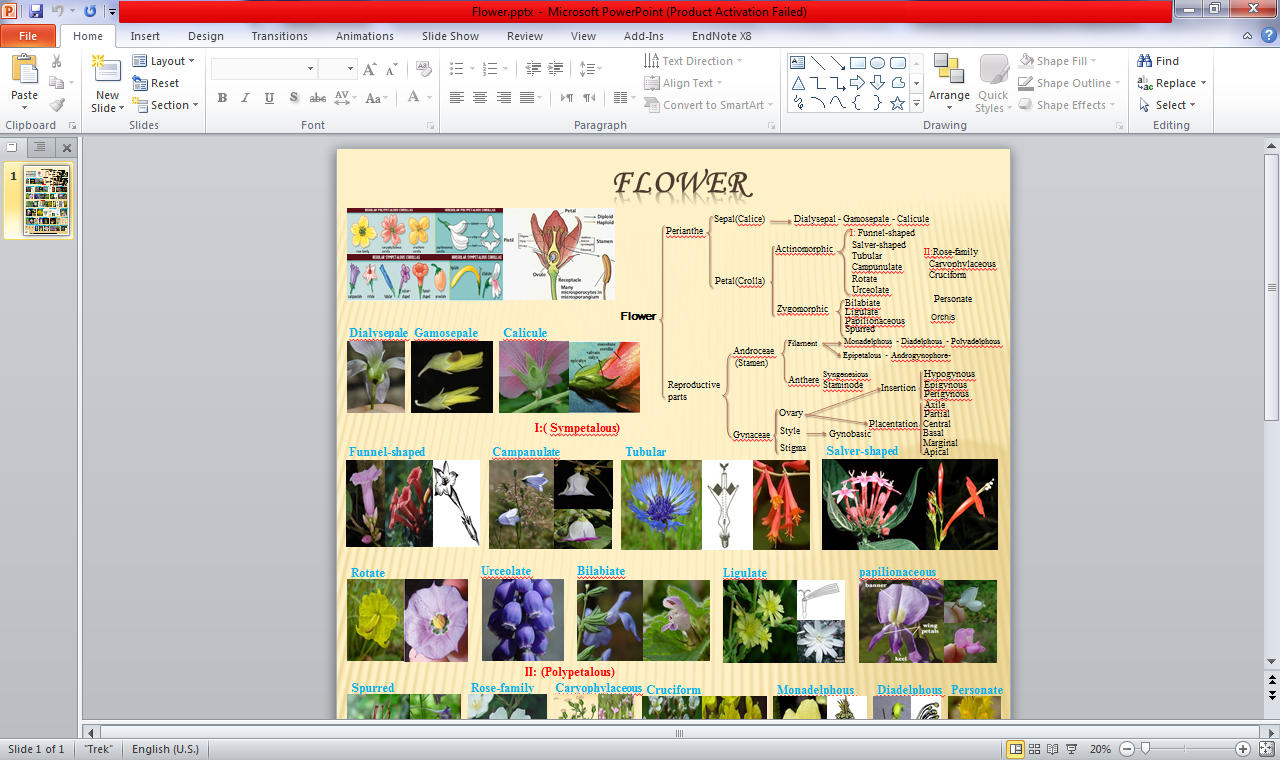
Task: Select slide 1 thumbnail in slides pane
Action: click(x=47, y=200)
